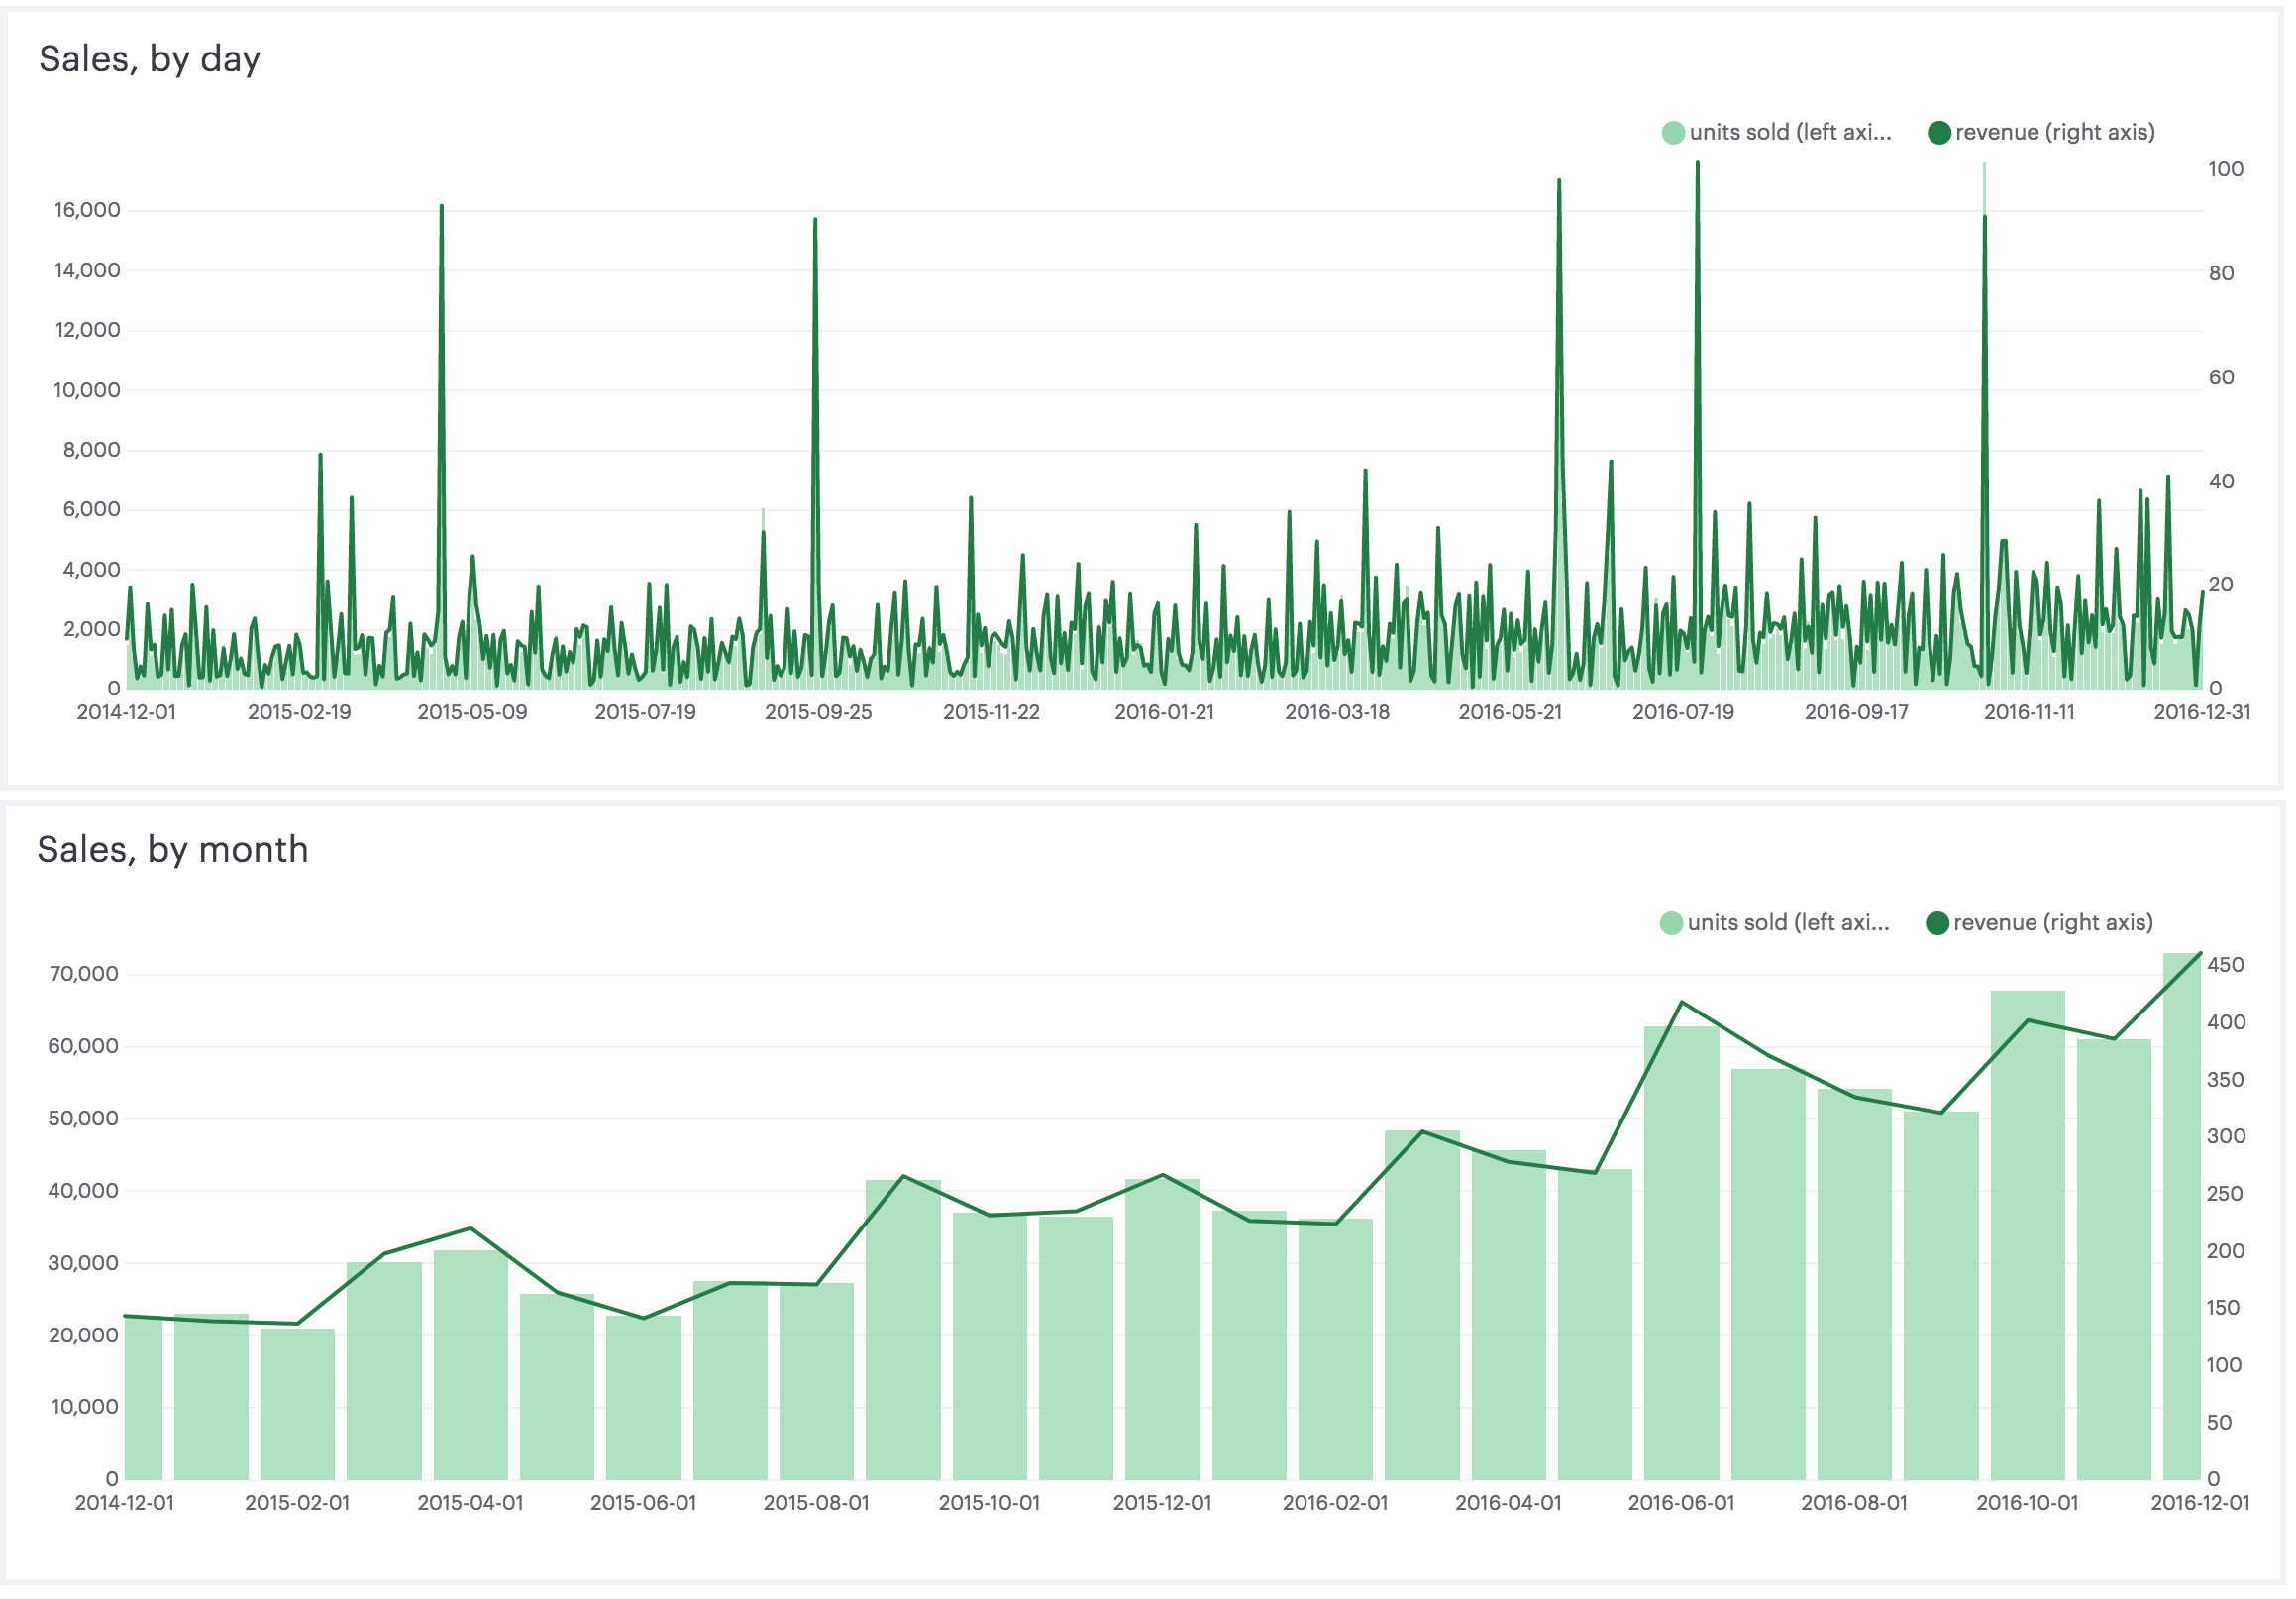This screenshot has width=2296, height=1599.
Task: Click the 2016-08-01 monthly date label
Action: click(1854, 1502)
